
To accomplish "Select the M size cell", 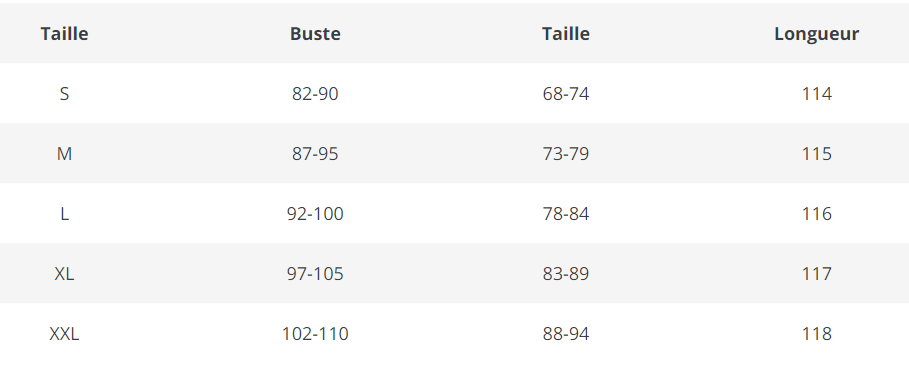I will (64, 154).
